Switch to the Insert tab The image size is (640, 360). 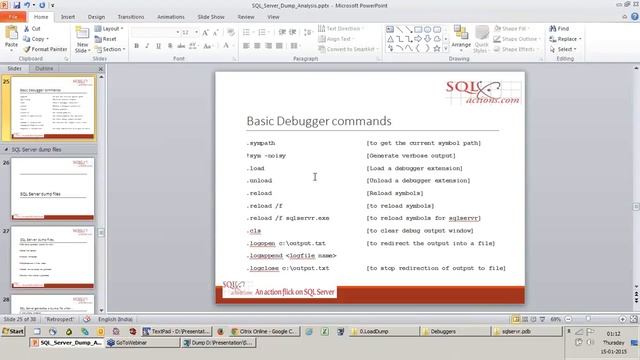pyautogui.click(x=68, y=17)
